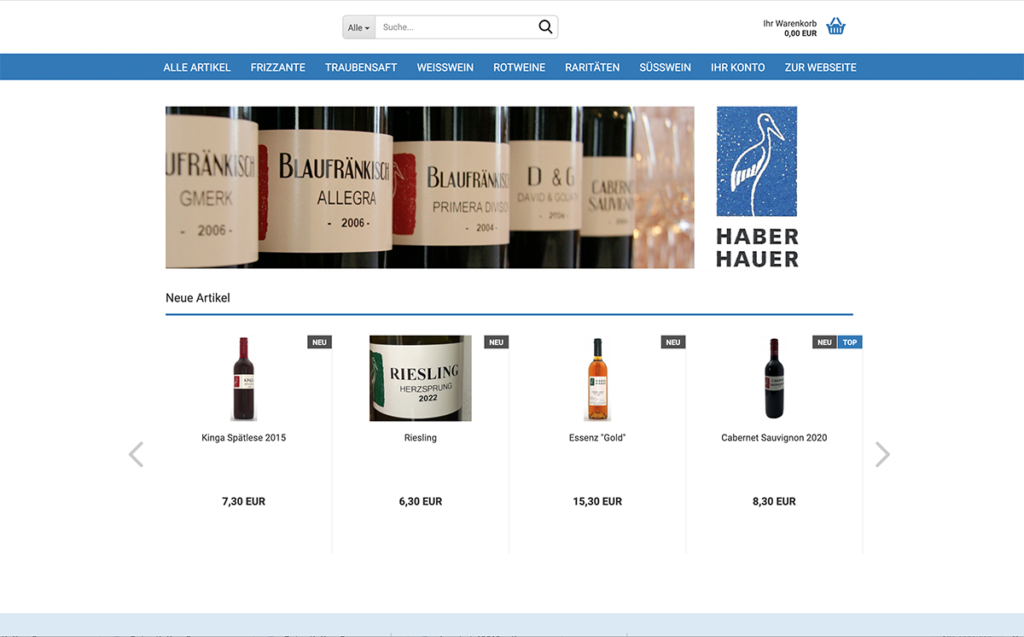Open the "Alle" search category dropdown
1024x637 pixels.
(x=358, y=27)
